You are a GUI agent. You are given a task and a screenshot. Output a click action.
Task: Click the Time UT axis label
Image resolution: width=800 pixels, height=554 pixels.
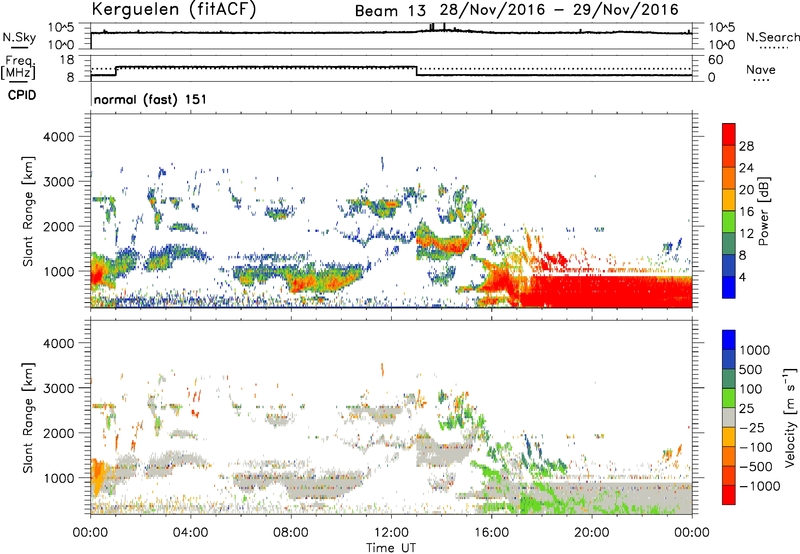[x=391, y=548]
